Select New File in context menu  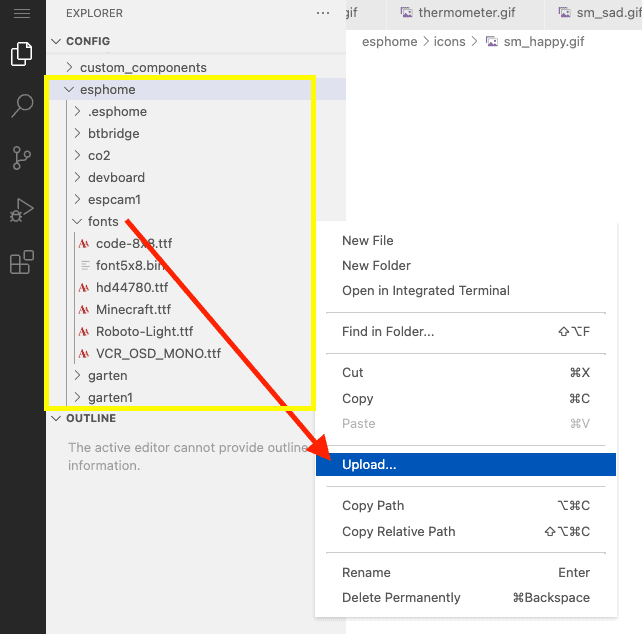point(367,240)
